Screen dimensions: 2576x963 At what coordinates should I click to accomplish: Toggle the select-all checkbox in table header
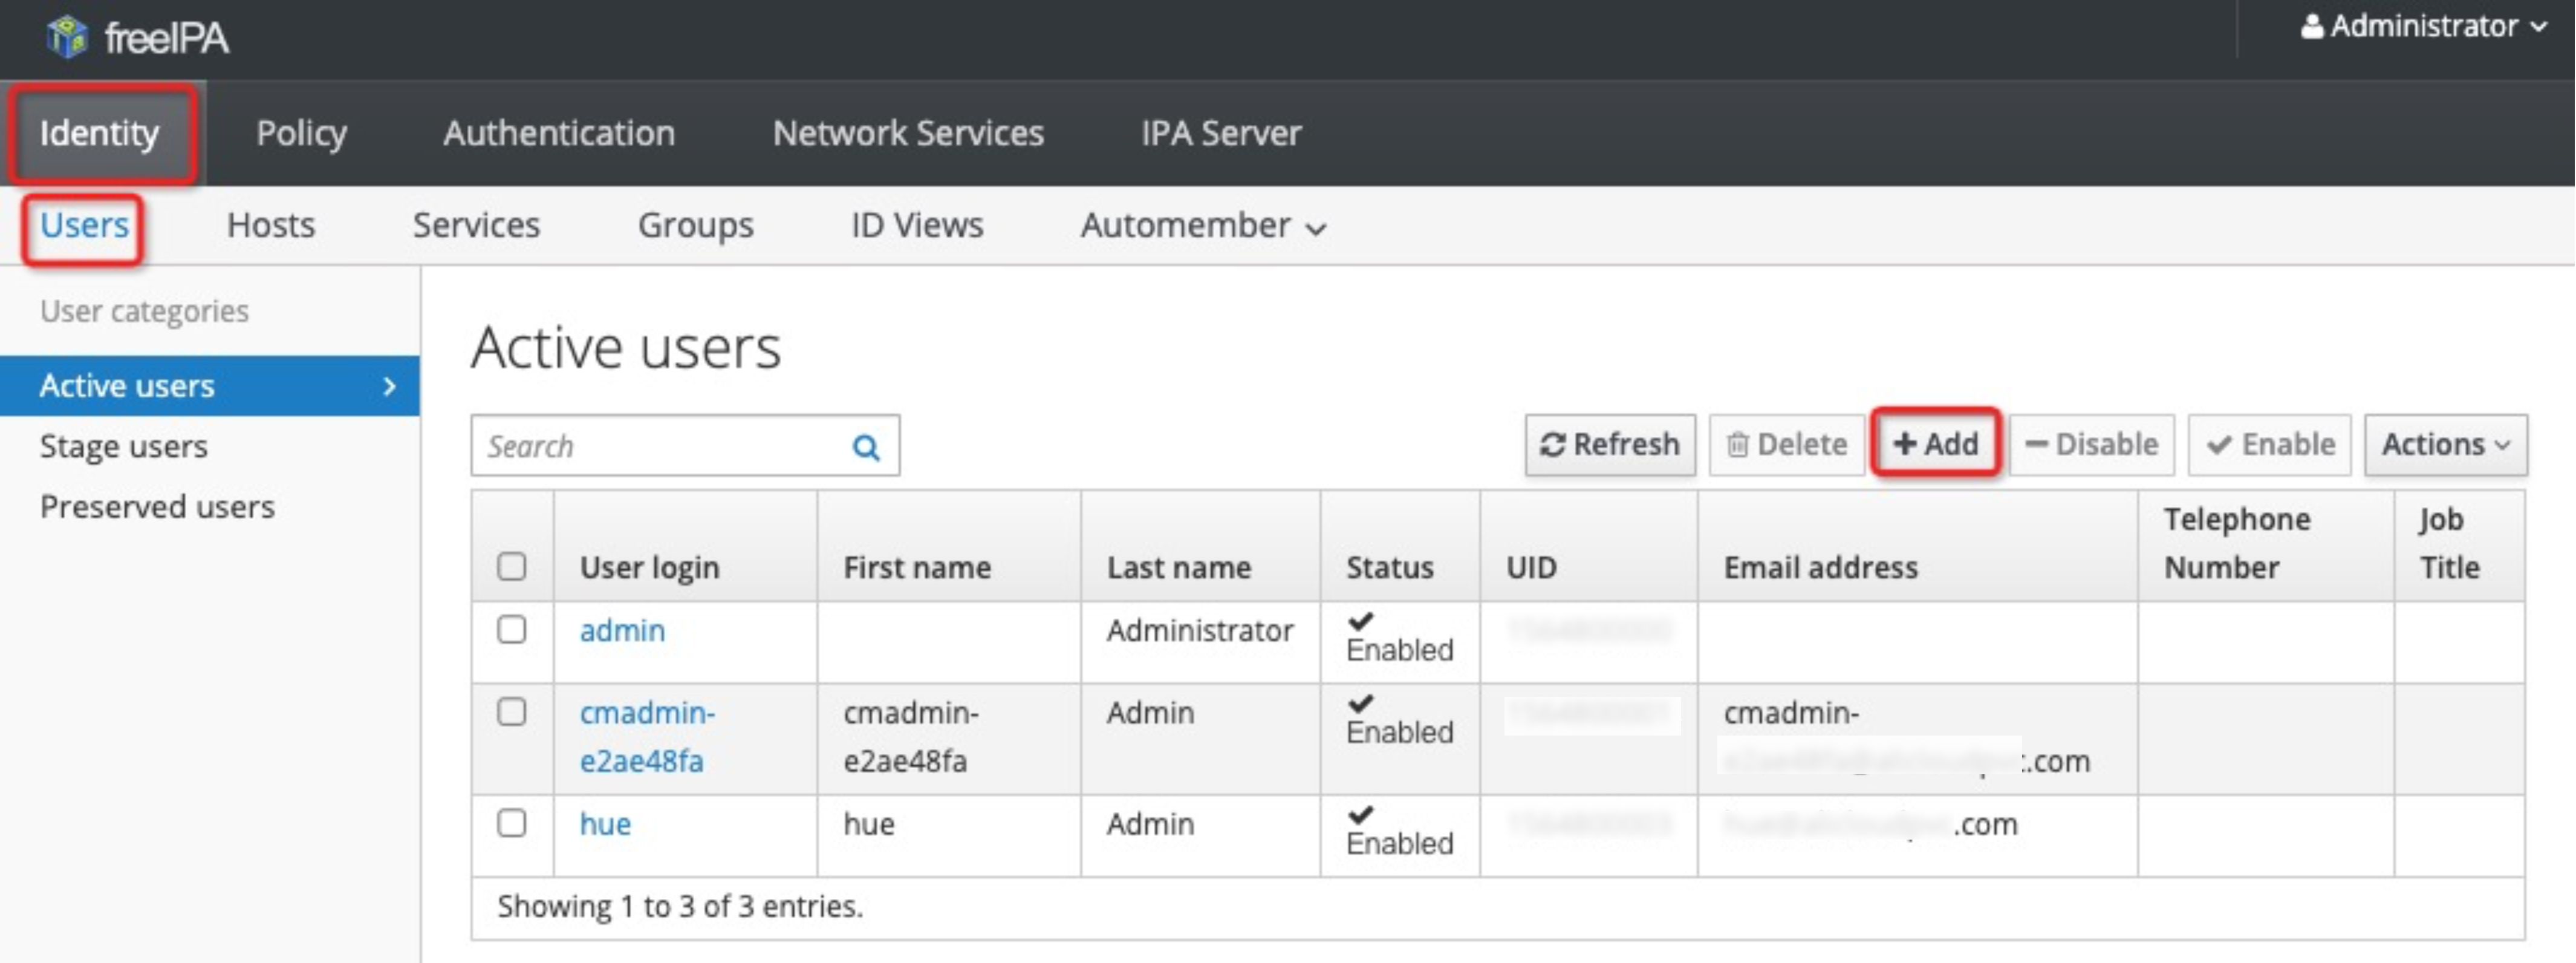512,567
